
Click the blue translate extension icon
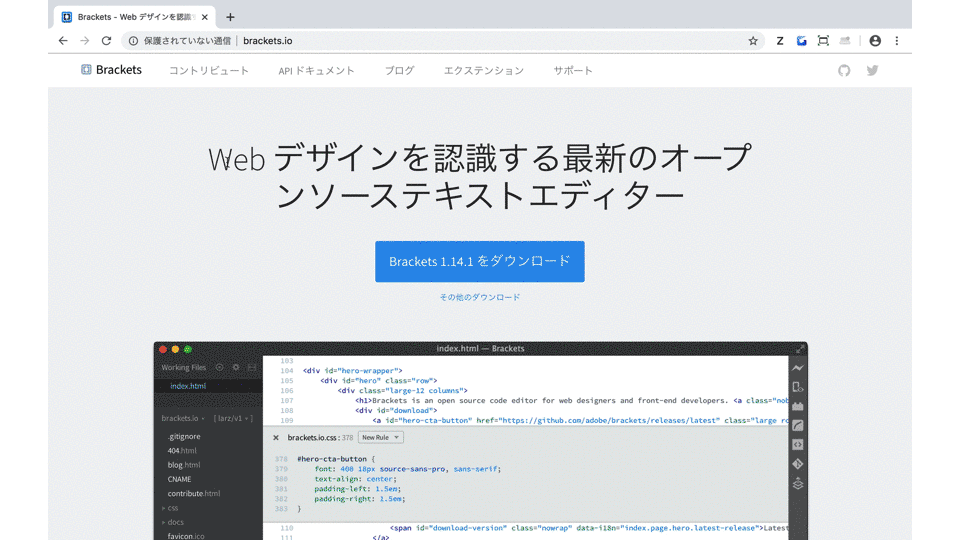[x=801, y=41]
